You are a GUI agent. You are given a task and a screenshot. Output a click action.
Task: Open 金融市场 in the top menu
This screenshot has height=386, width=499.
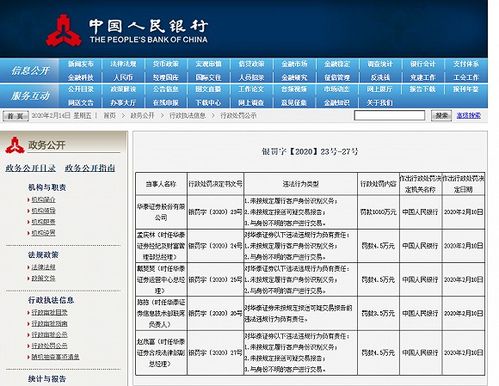(294, 64)
